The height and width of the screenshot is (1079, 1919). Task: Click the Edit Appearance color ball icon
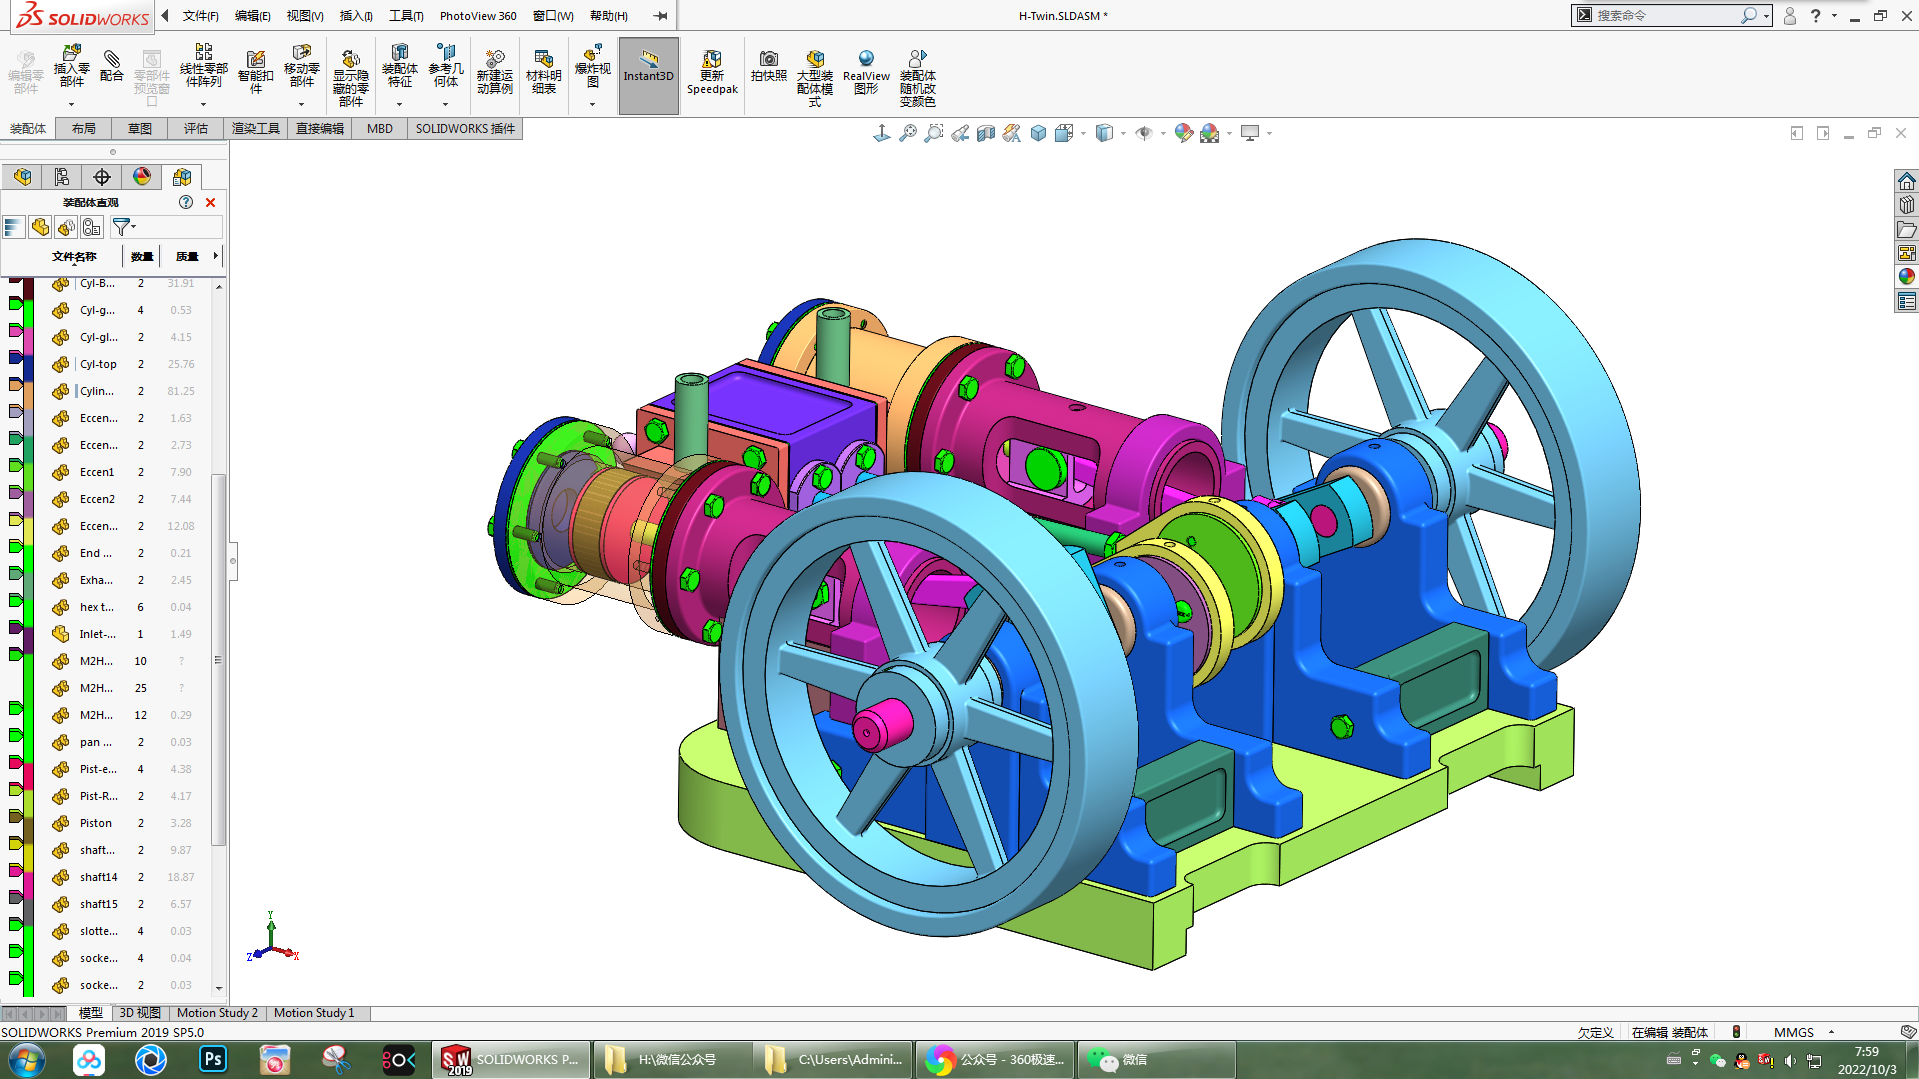coord(1184,133)
